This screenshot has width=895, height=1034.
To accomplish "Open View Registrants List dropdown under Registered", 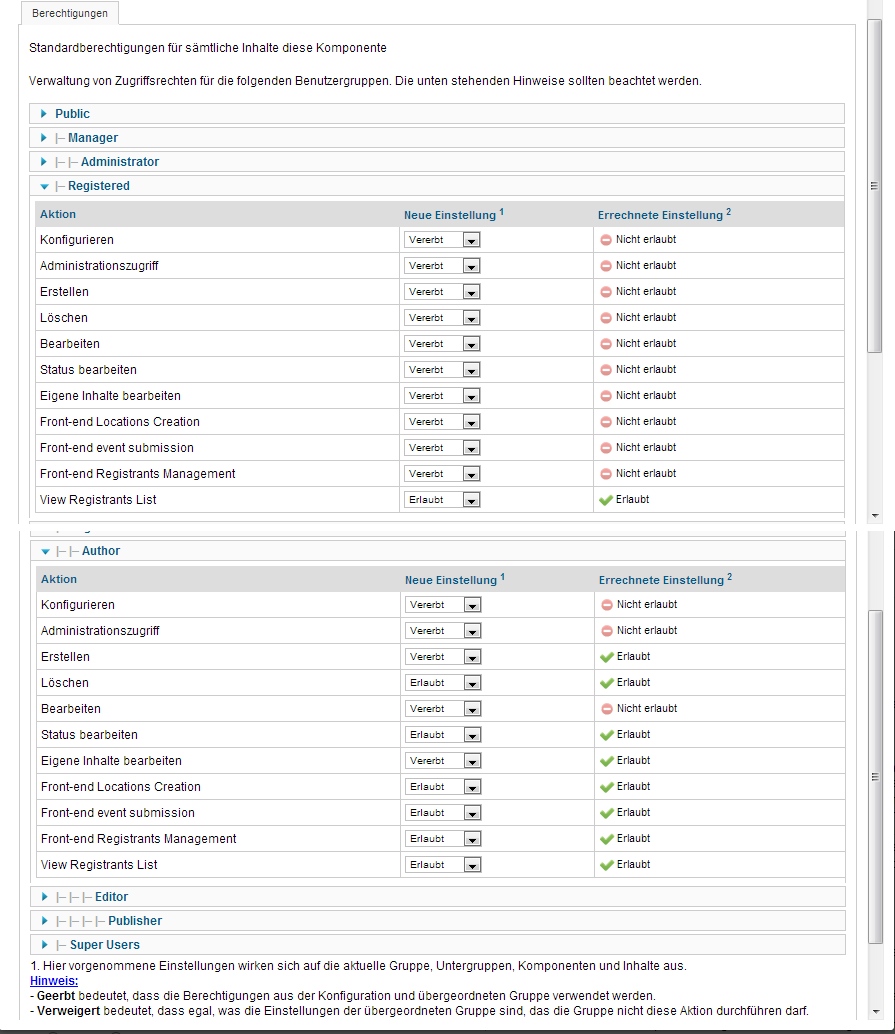I will pyautogui.click(x=442, y=500).
